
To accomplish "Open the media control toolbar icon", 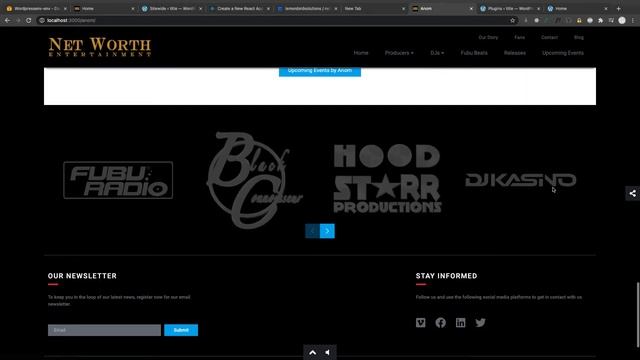I will (x=611, y=20).
